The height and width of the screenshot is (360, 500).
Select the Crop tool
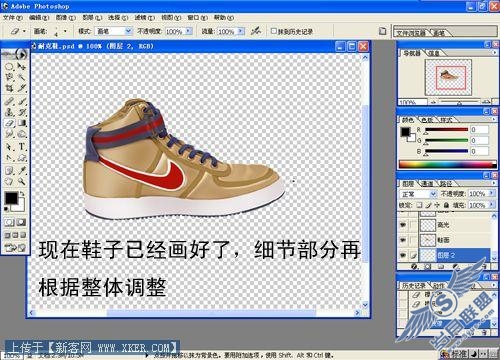click(9, 88)
